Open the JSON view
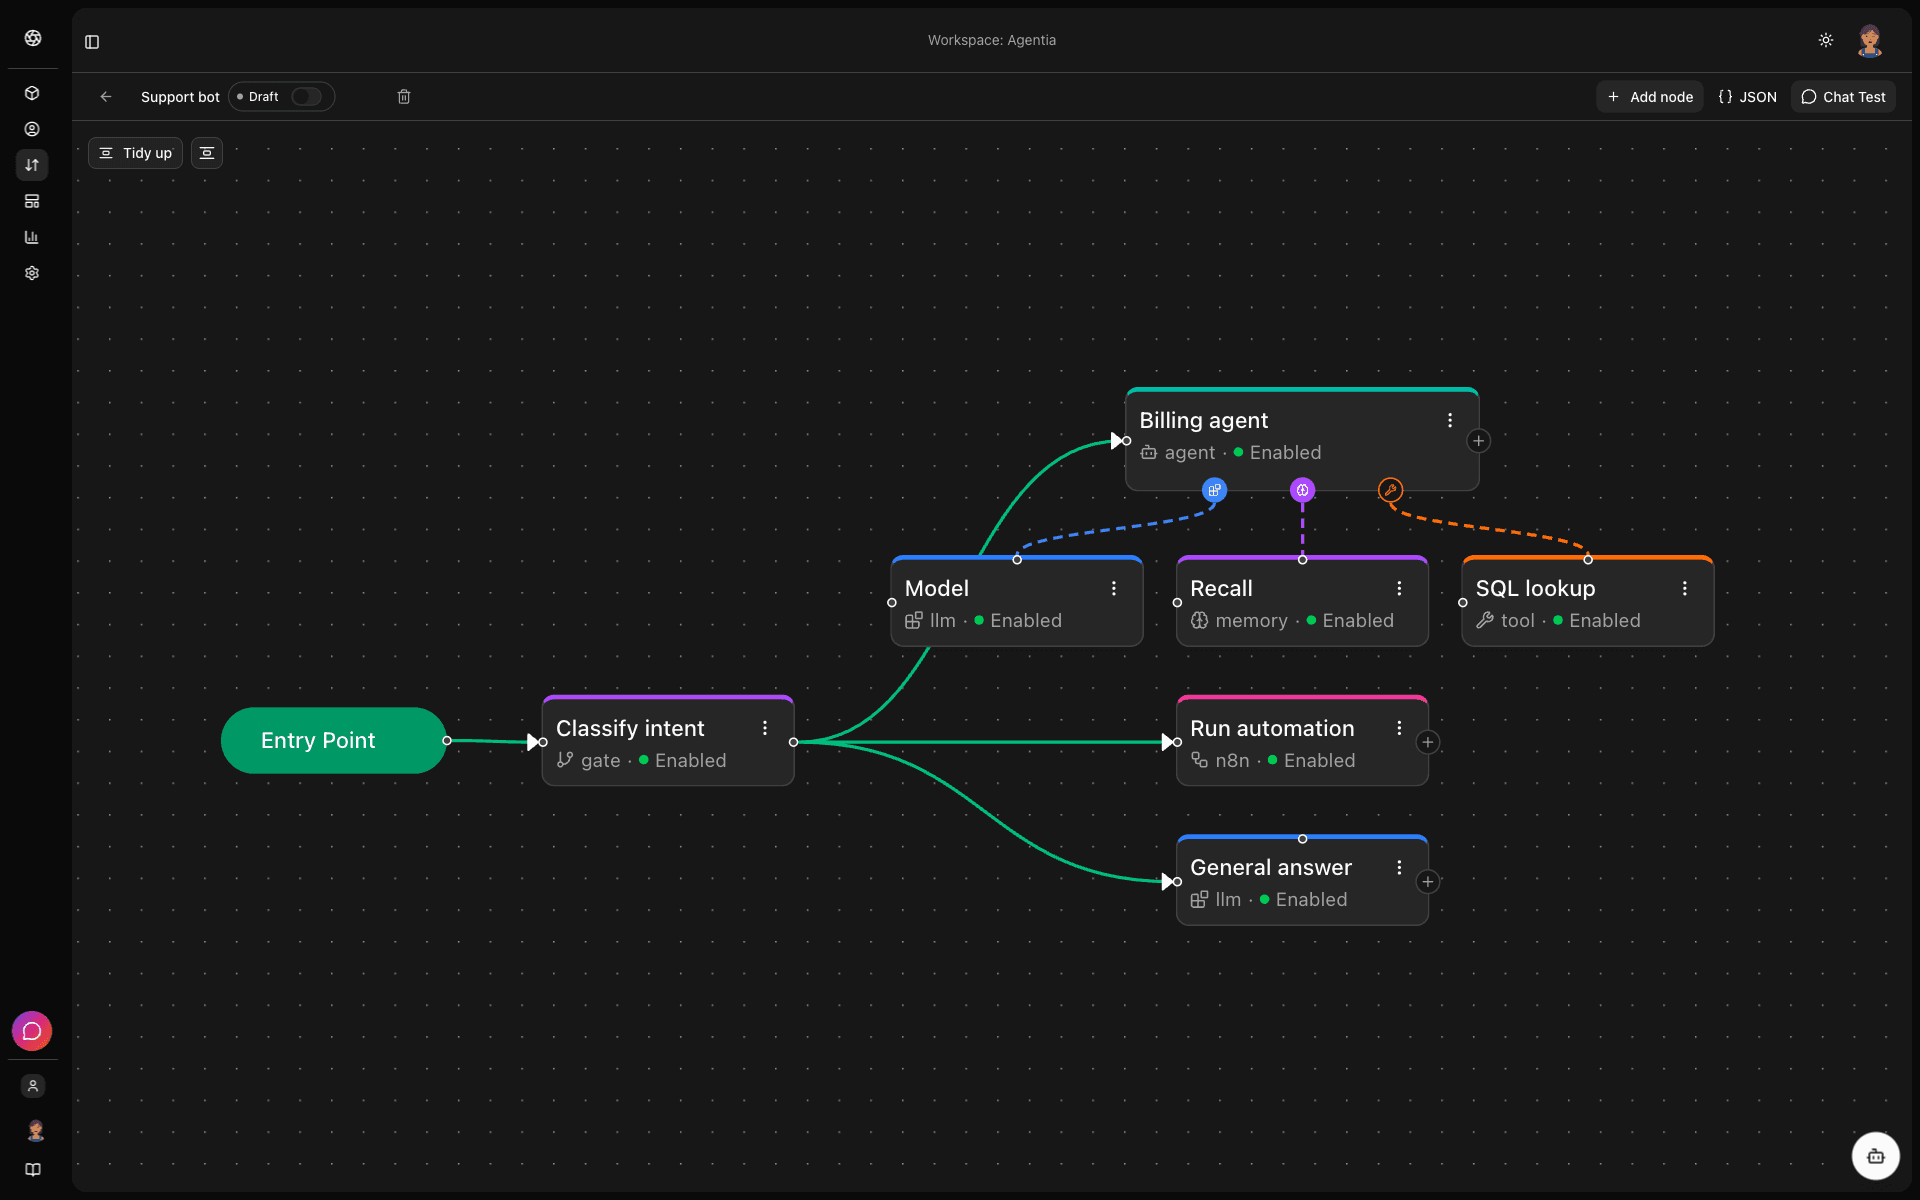The width and height of the screenshot is (1920, 1200). pos(1747,97)
